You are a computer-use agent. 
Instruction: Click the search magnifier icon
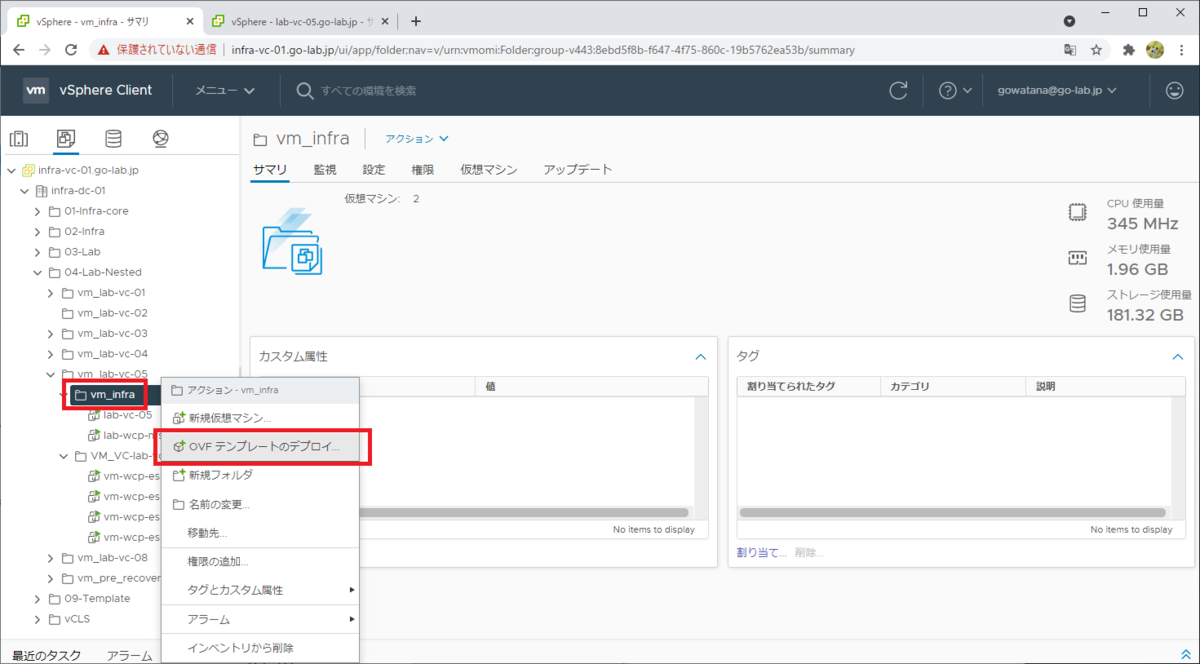pyautogui.click(x=305, y=90)
